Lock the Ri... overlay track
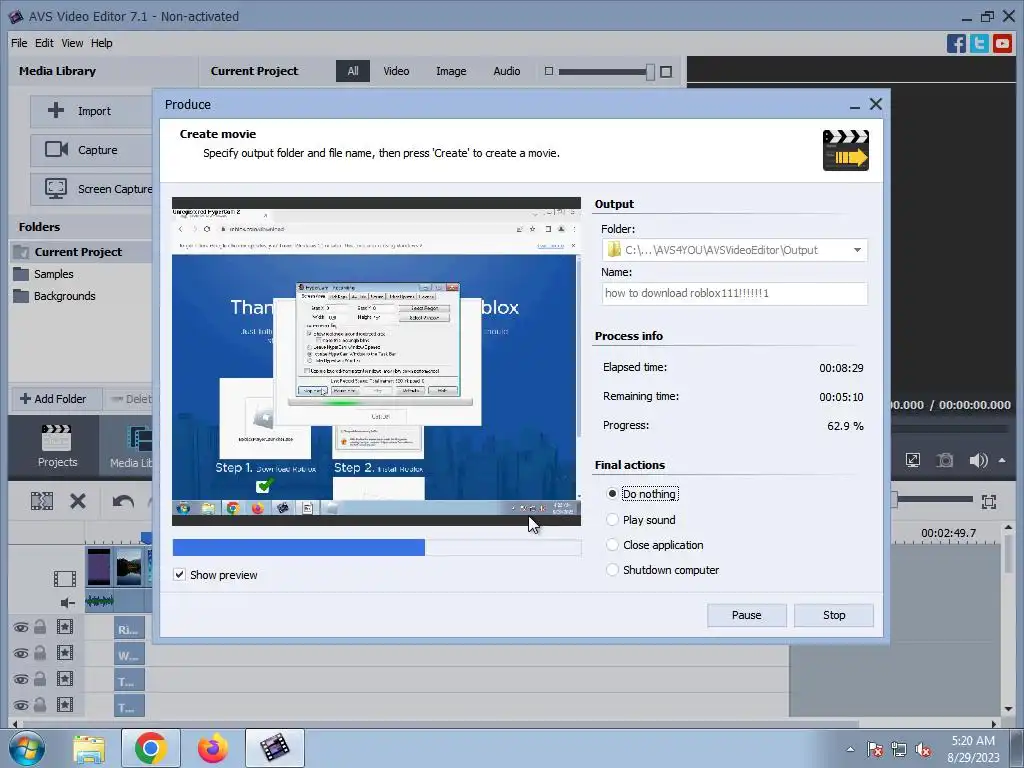Image resolution: width=1024 pixels, height=768 pixels. [x=40, y=628]
